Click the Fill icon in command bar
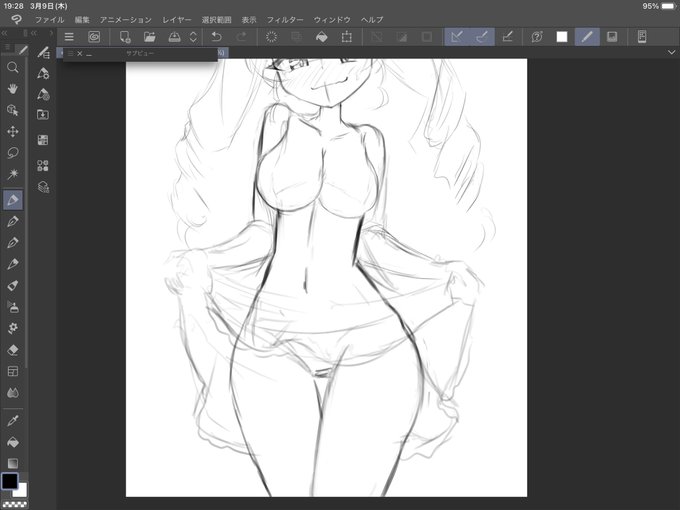The width and height of the screenshot is (680, 510). coord(321,37)
